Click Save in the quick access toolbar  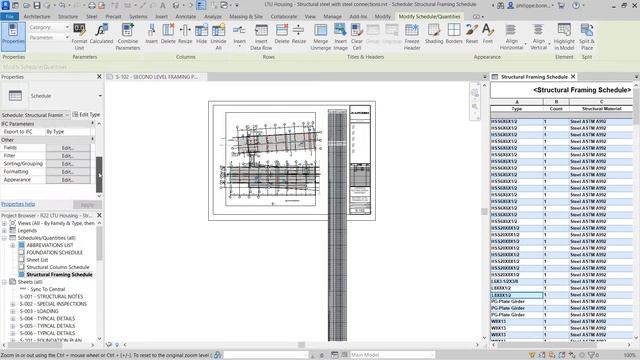37,5
